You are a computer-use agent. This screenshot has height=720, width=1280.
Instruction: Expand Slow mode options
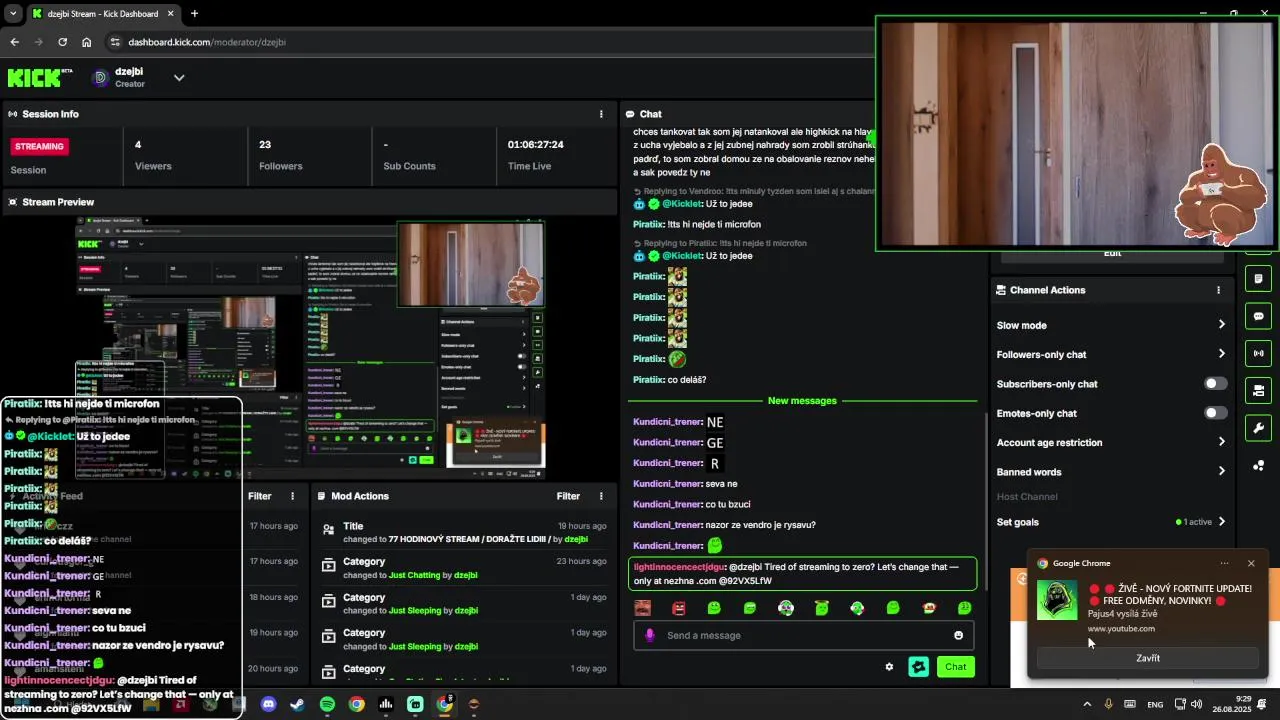[1221, 325]
